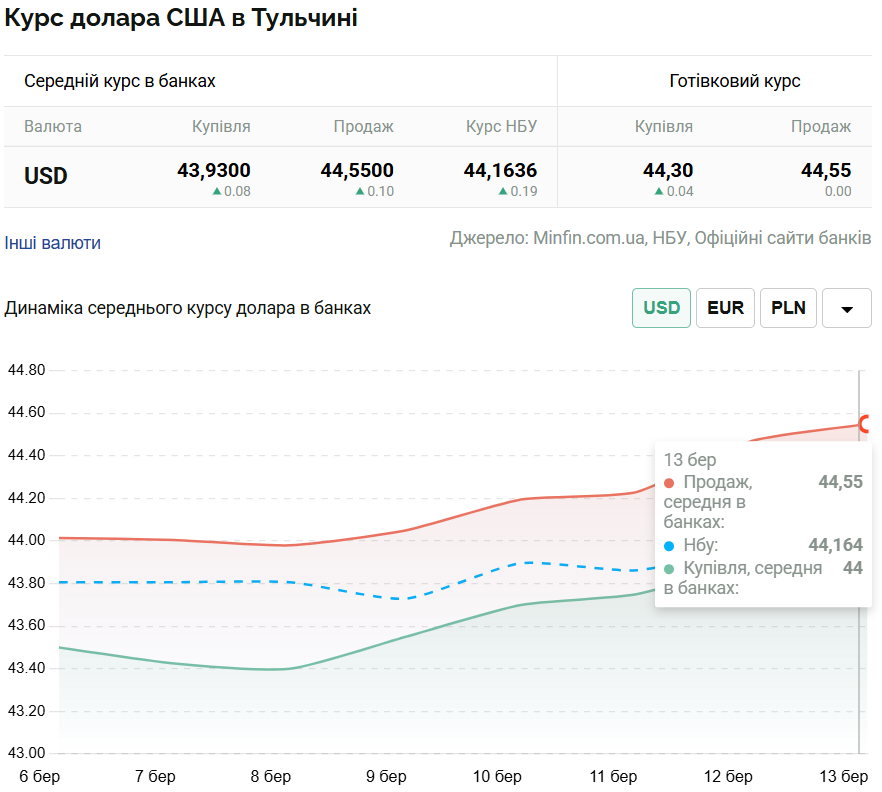This screenshot has width=882, height=792.
Task: Expand more currencies dropdown arrow
Action: (x=847, y=309)
